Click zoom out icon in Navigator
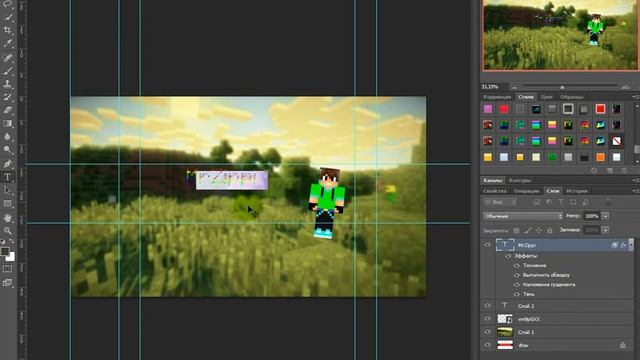 pos(514,87)
